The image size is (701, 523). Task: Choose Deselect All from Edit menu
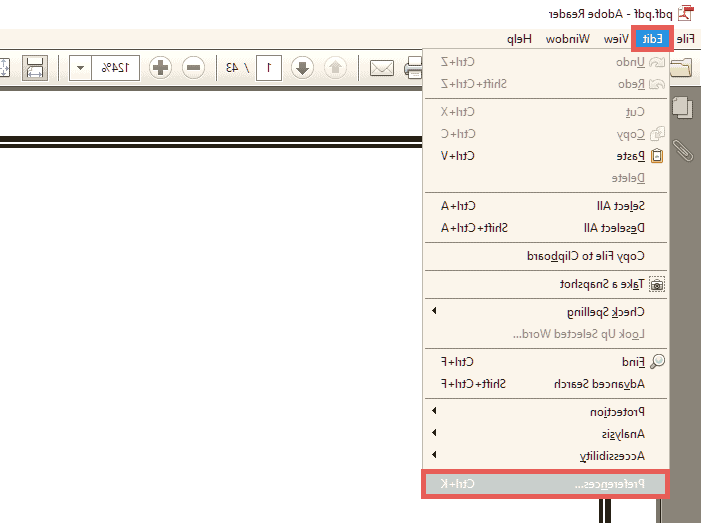coord(545,228)
